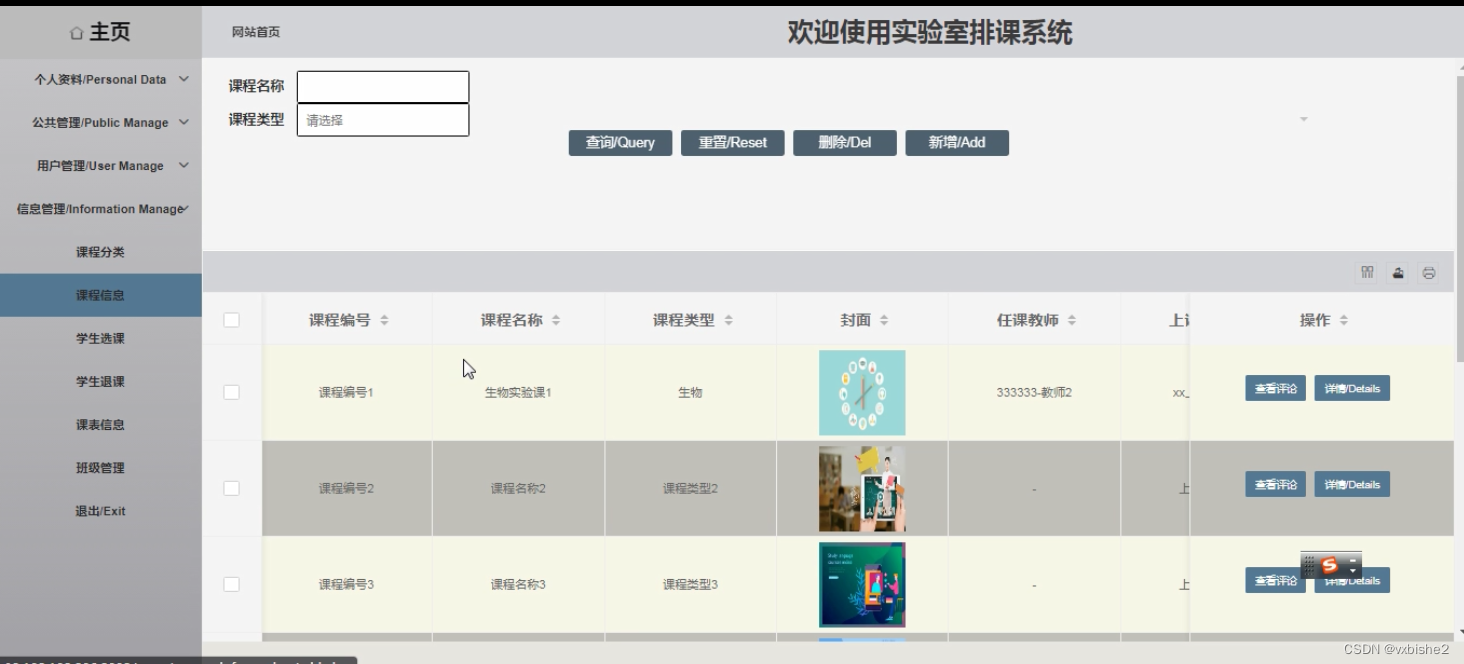Click the 课程名称2 cell
1464x664 pixels.
518,488
